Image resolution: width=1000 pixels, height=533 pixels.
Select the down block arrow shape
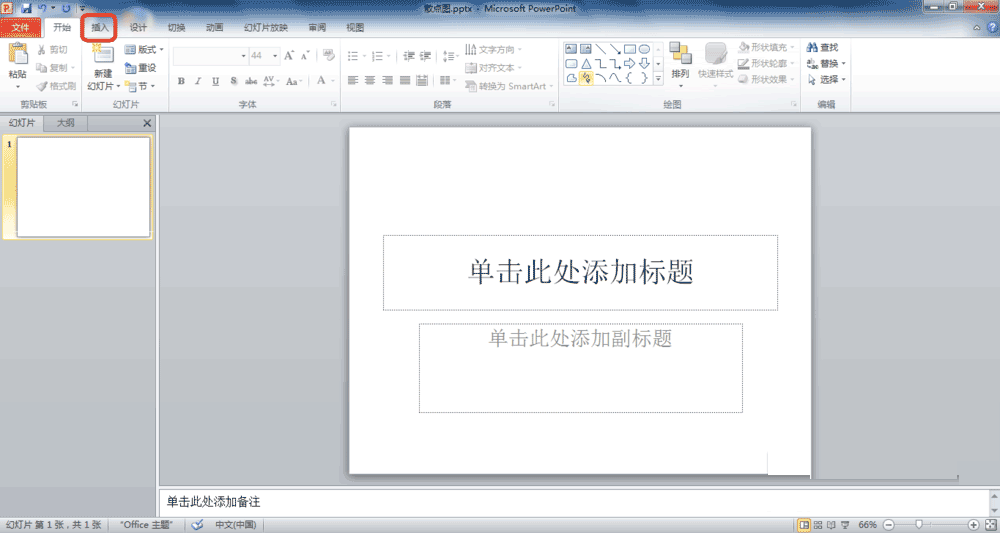tap(644, 64)
